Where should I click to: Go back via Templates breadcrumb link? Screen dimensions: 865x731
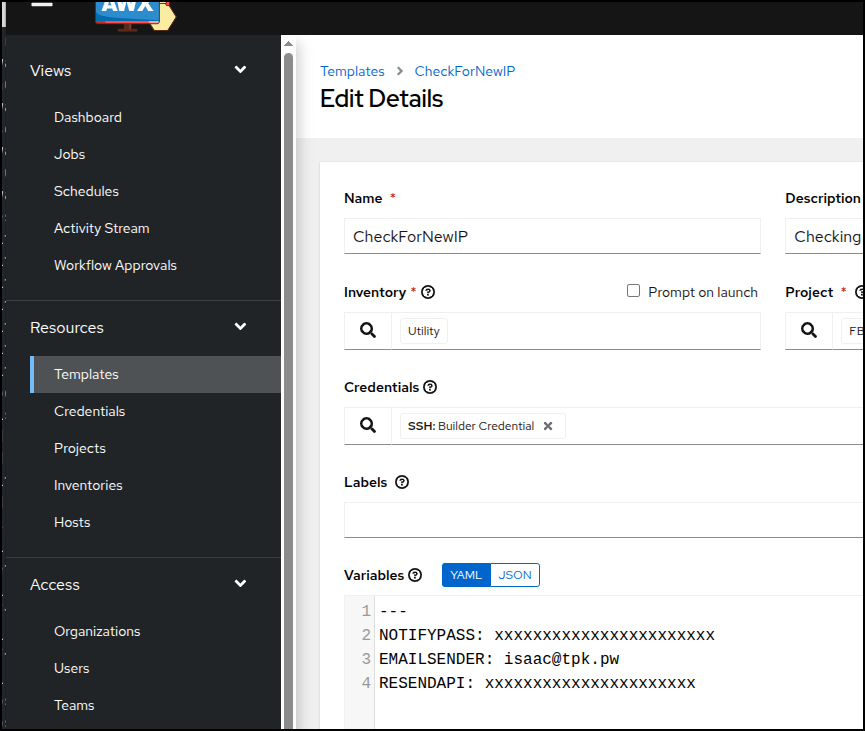[x=352, y=71]
